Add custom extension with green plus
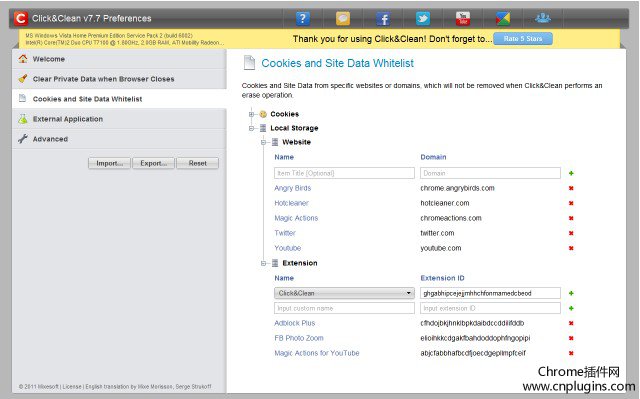The width and height of the screenshot is (640, 399). pyautogui.click(x=571, y=308)
